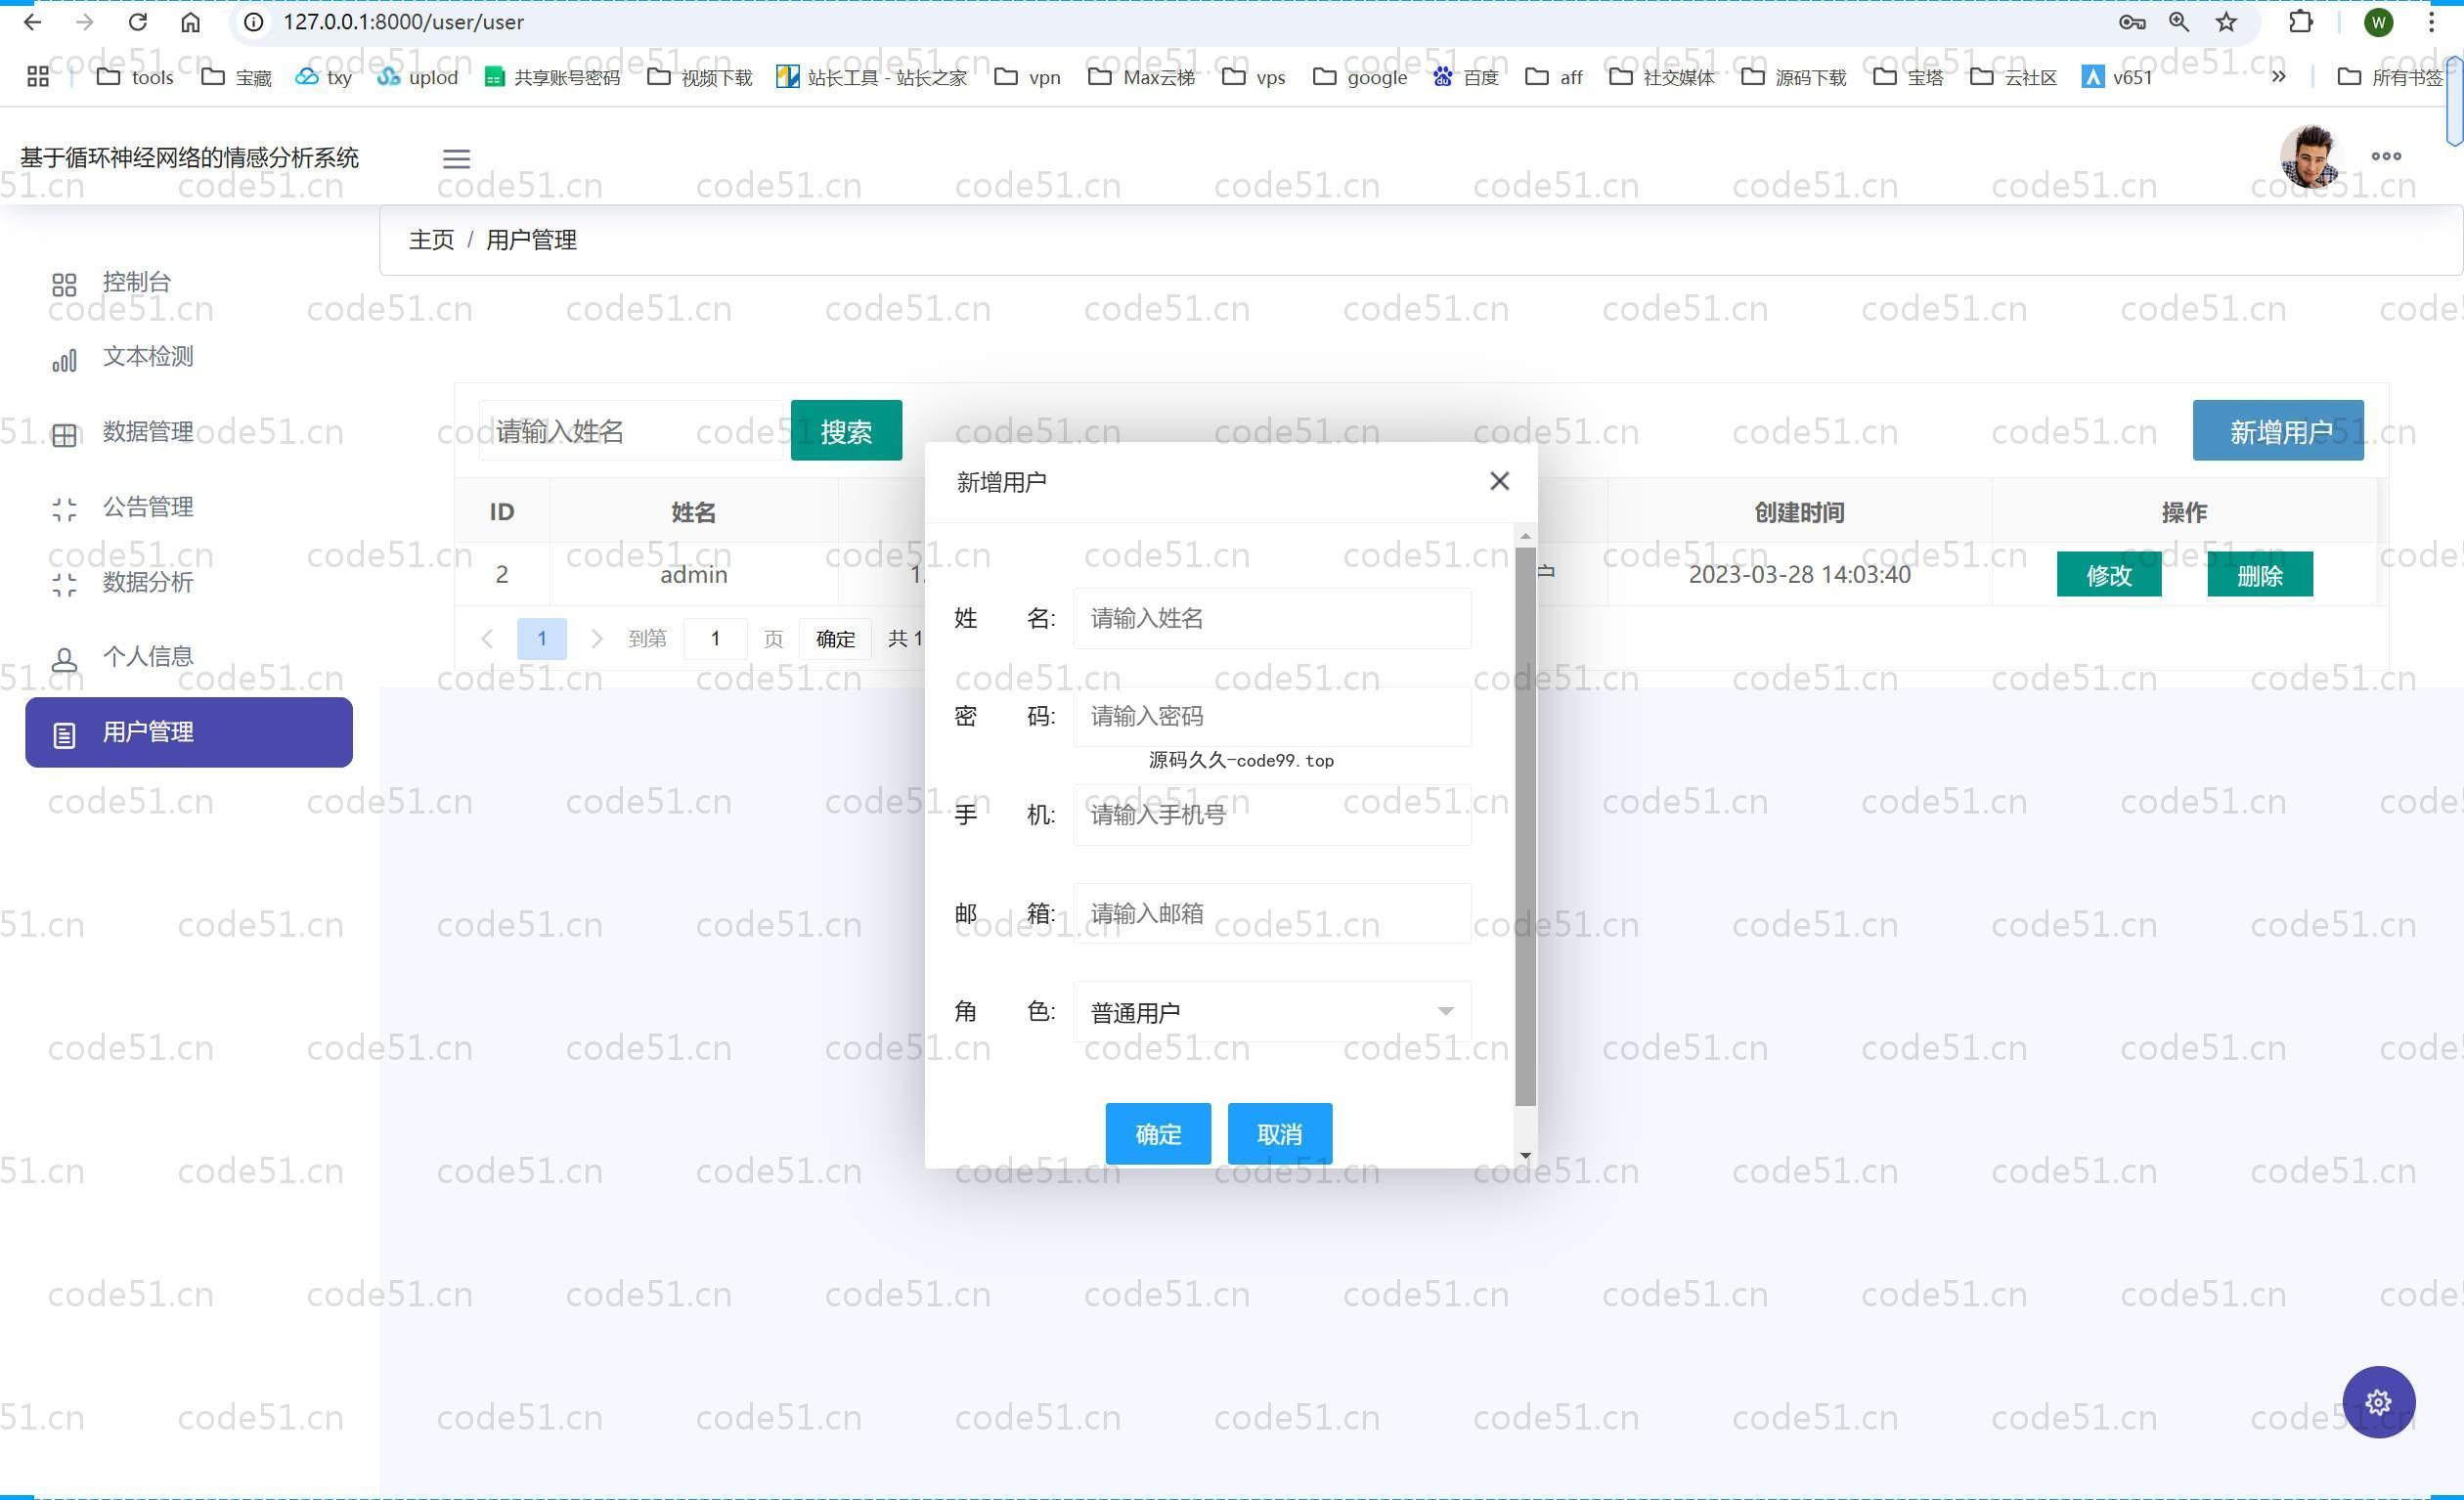
Task: Go to the next page with the pagination arrow
Action: pyautogui.click(x=597, y=638)
